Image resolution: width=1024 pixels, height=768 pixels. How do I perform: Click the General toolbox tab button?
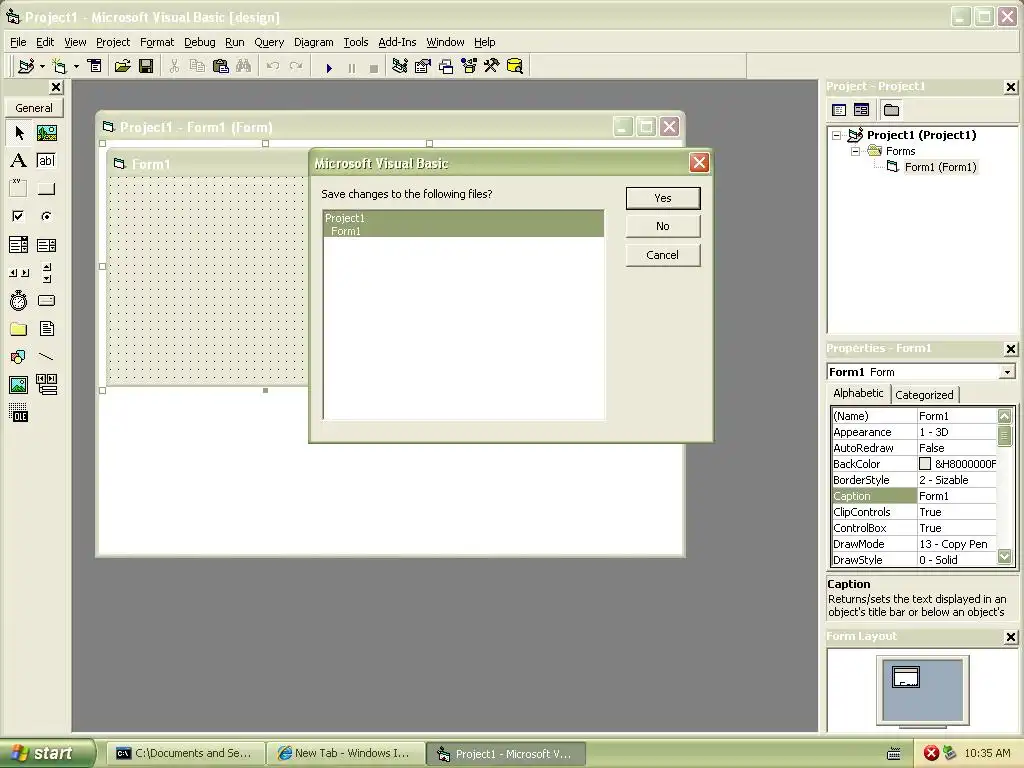[34, 108]
